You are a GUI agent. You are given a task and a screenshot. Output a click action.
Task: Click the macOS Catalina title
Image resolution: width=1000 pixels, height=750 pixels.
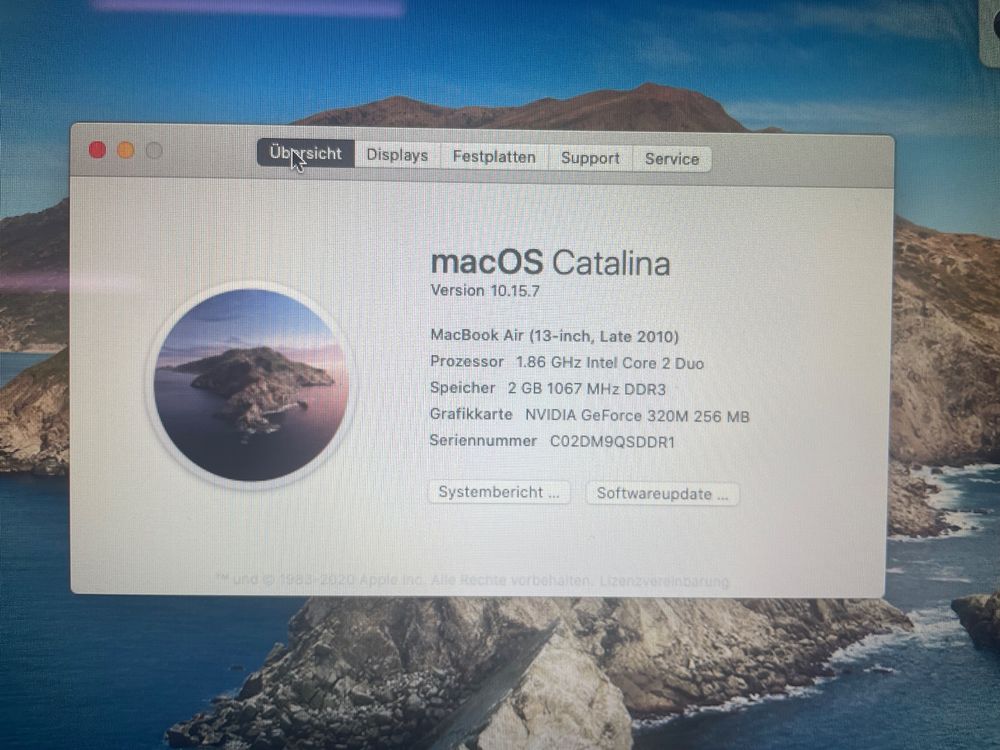pyautogui.click(x=552, y=263)
